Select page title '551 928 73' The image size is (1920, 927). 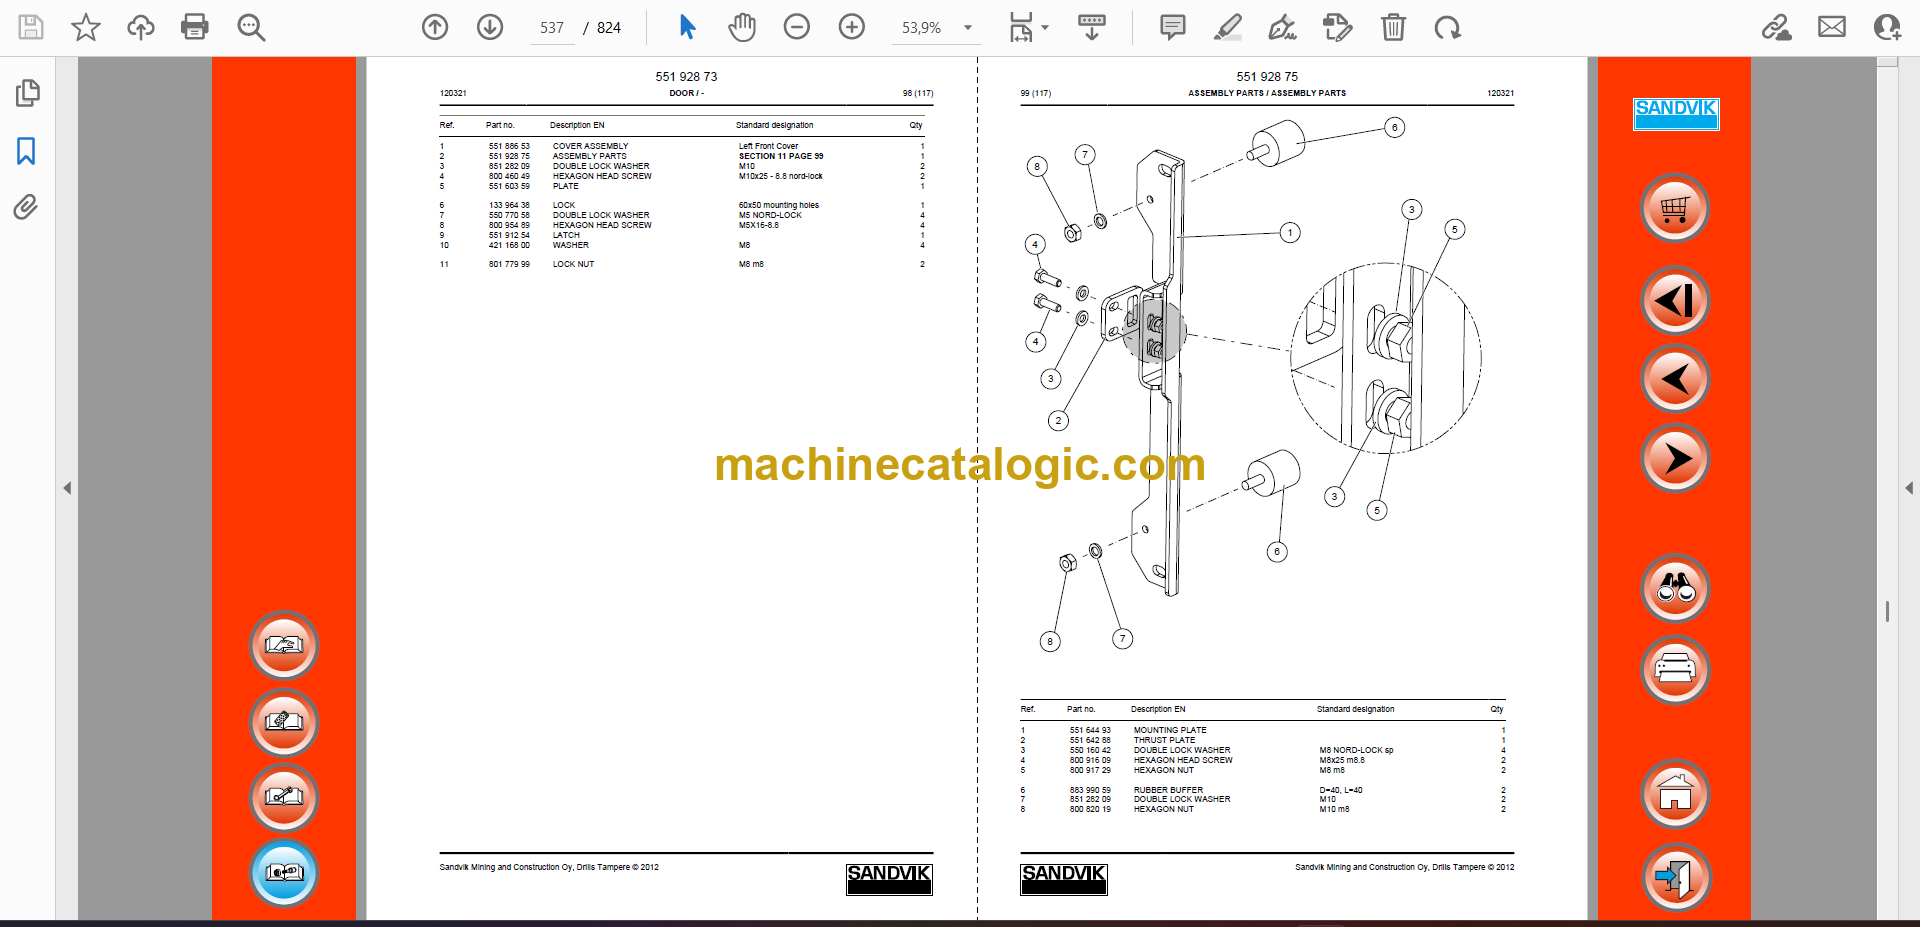(x=686, y=76)
